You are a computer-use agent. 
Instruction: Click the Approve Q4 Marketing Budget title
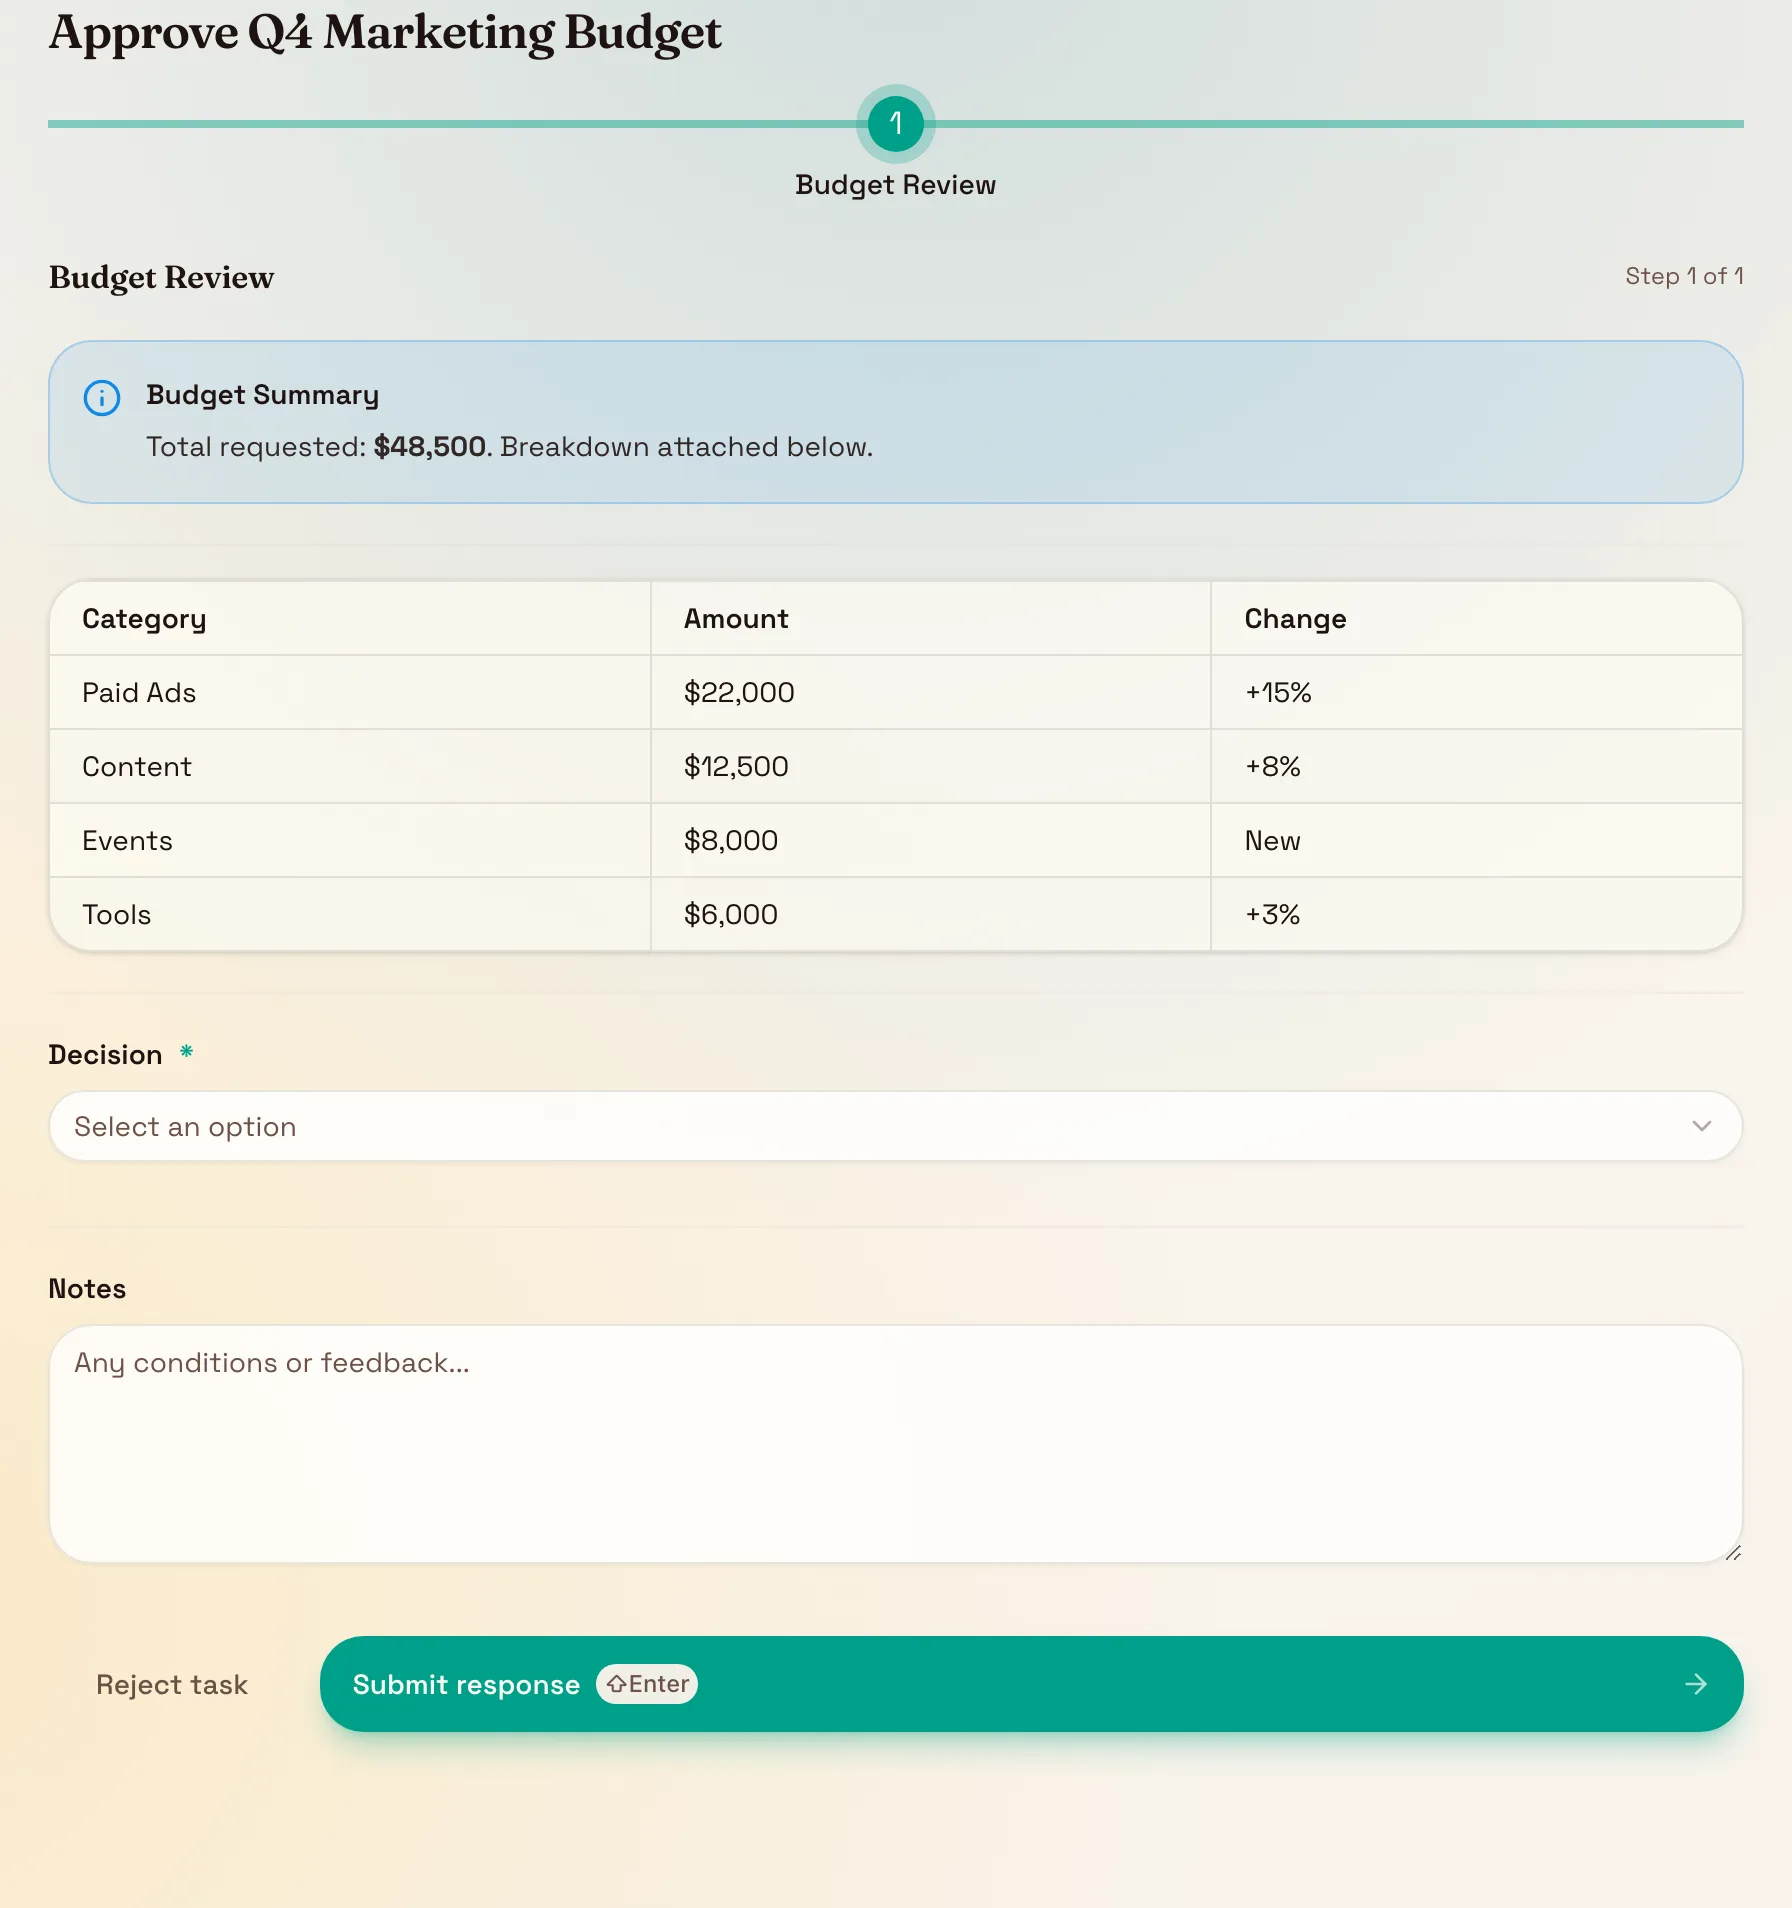click(x=385, y=33)
